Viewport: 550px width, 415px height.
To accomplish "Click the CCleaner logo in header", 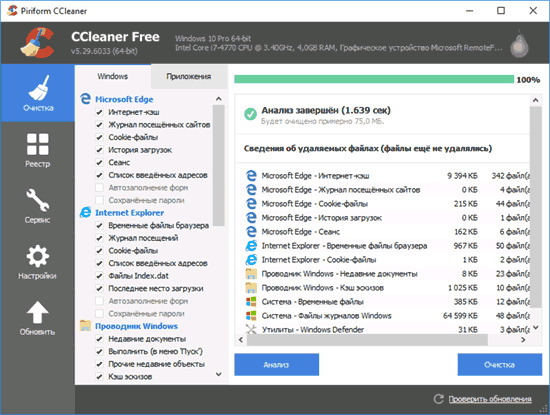I will pos(37,43).
